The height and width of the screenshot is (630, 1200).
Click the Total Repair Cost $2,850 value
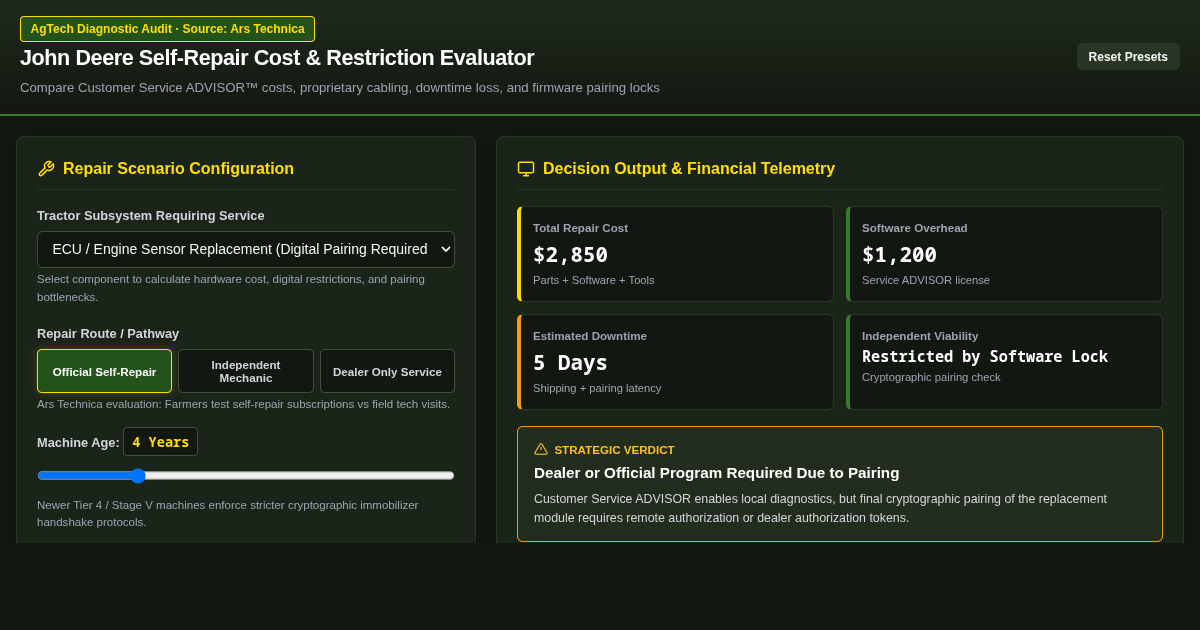pos(570,255)
